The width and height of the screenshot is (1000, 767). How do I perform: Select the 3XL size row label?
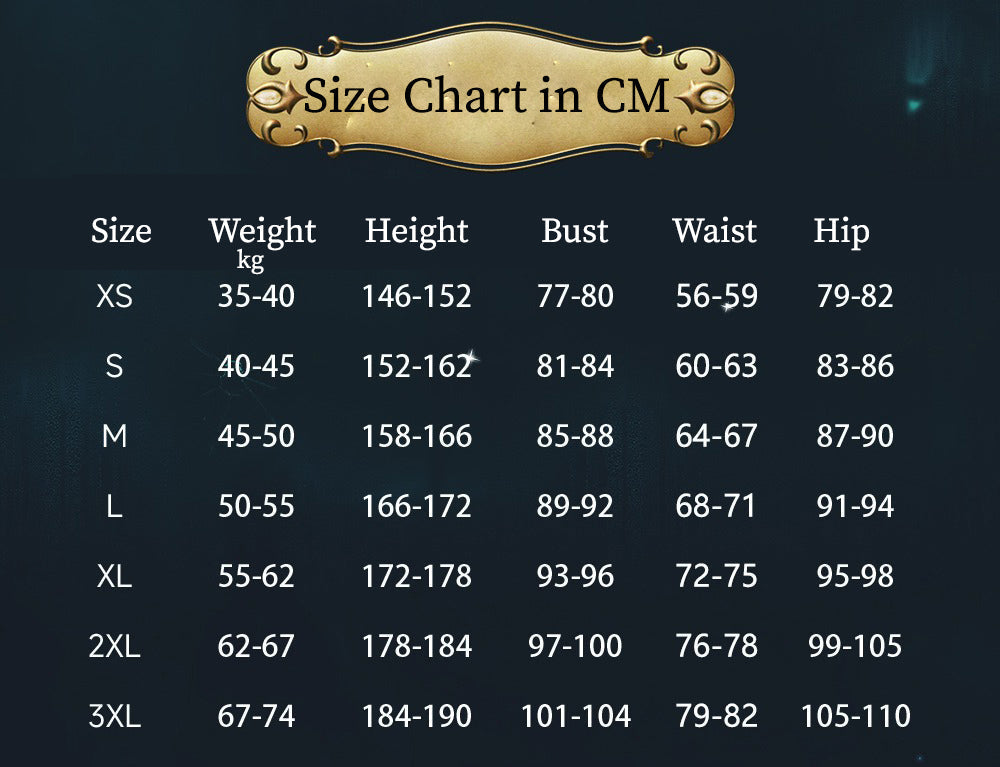(115, 716)
